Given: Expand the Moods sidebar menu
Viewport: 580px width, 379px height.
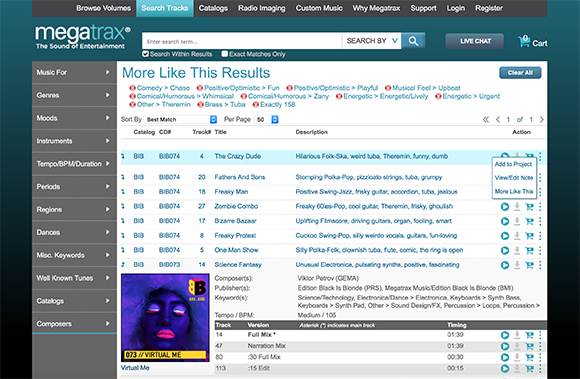Looking at the screenshot, I should tap(74, 118).
